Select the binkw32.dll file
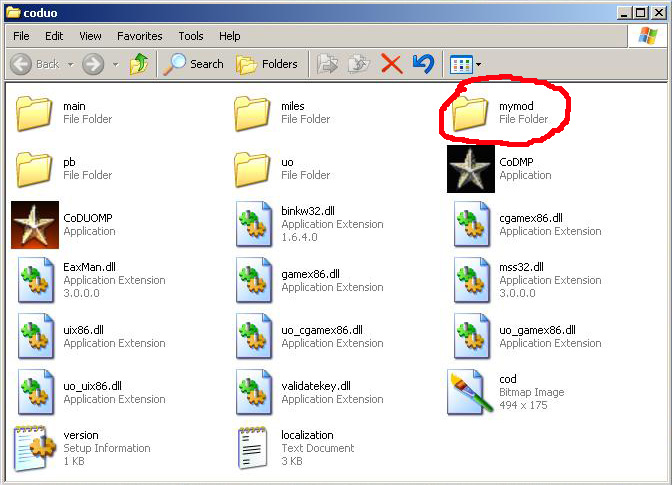Viewport: 672px width, 485px height. click(x=253, y=224)
